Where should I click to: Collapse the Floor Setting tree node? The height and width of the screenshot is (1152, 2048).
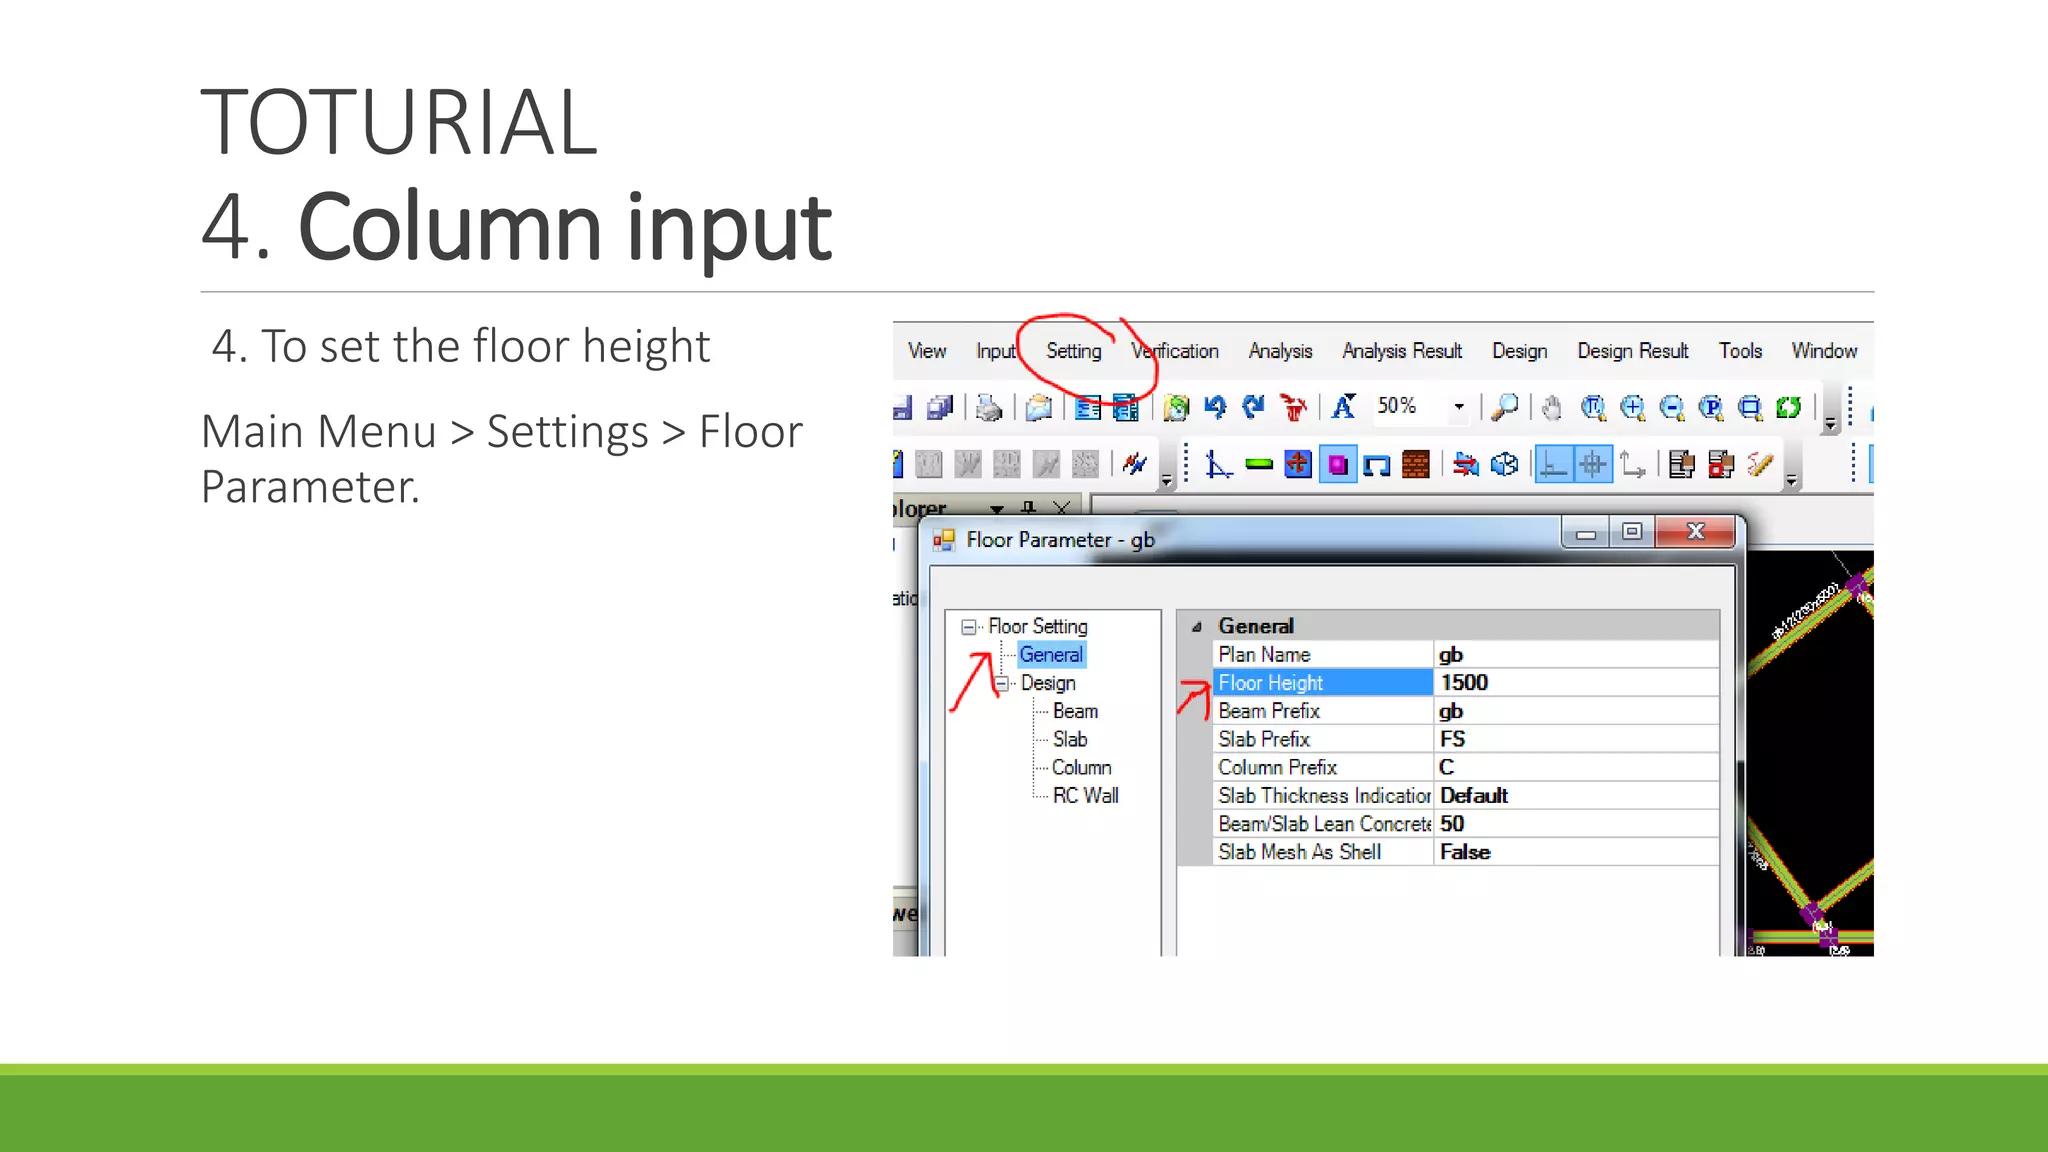pyautogui.click(x=968, y=627)
